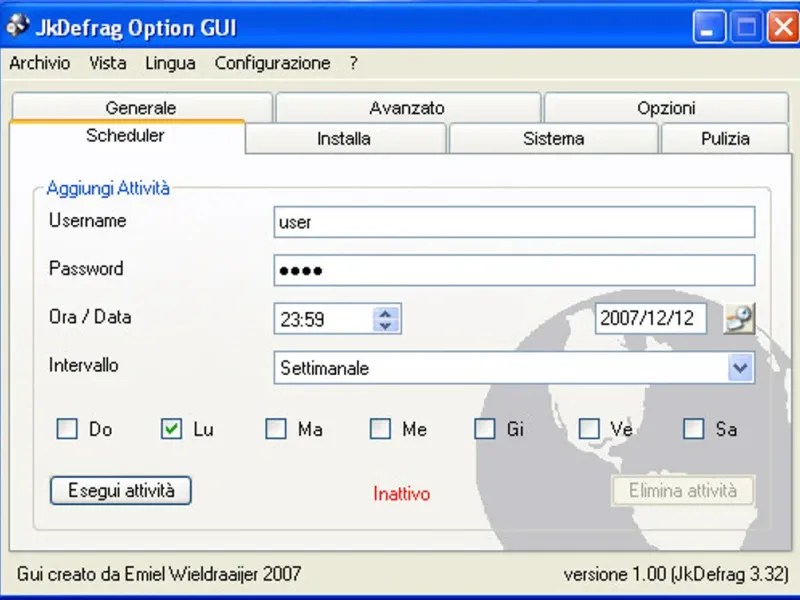The height and width of the screenshot is (600, 800).
Task: Switch to the Avanzato tab
Action: (407, 108)
